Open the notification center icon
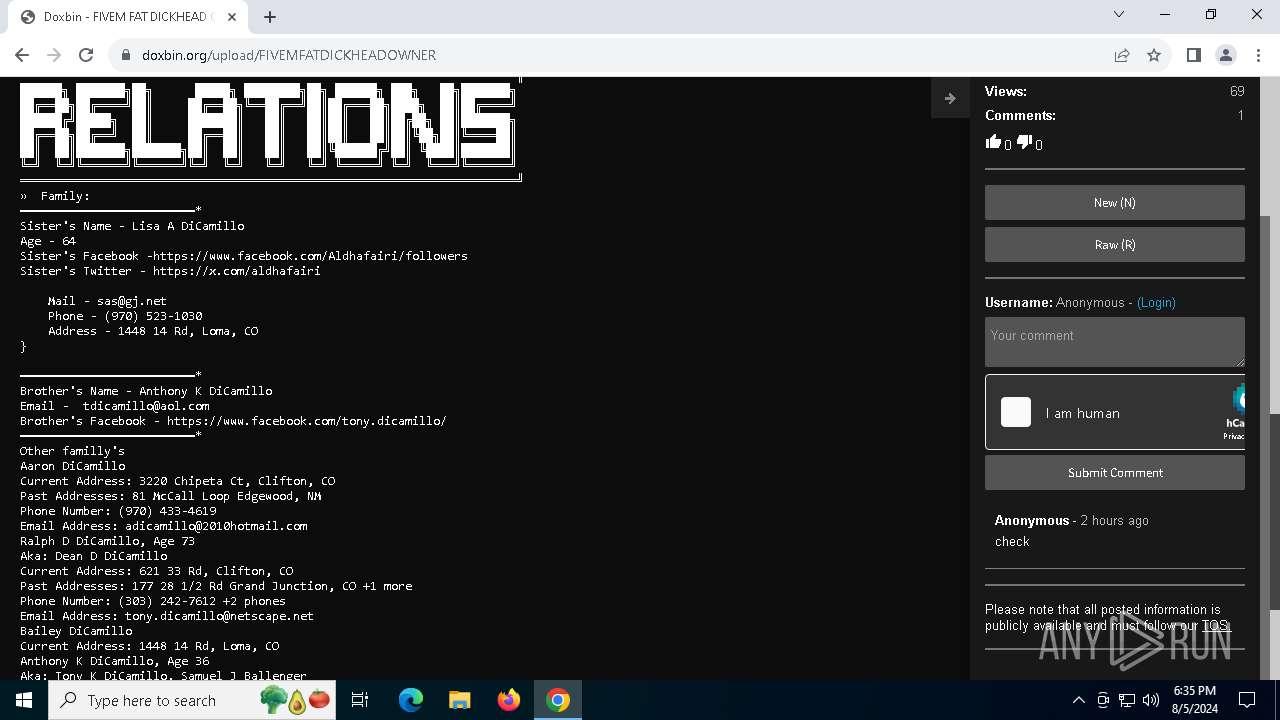The height and width of the screenshot is (720, 1280). pyautogui.click(x=1247, y=700)
